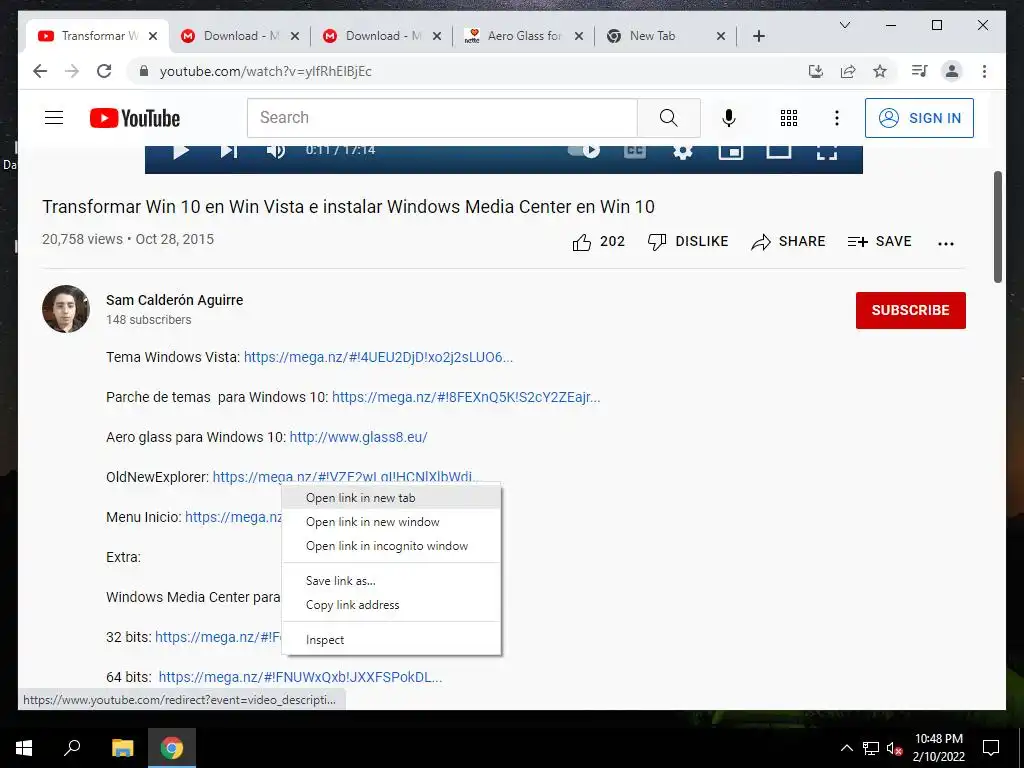Like the video thumbs up
This screenshot has height=768, width=1024.
pos(599,242)
